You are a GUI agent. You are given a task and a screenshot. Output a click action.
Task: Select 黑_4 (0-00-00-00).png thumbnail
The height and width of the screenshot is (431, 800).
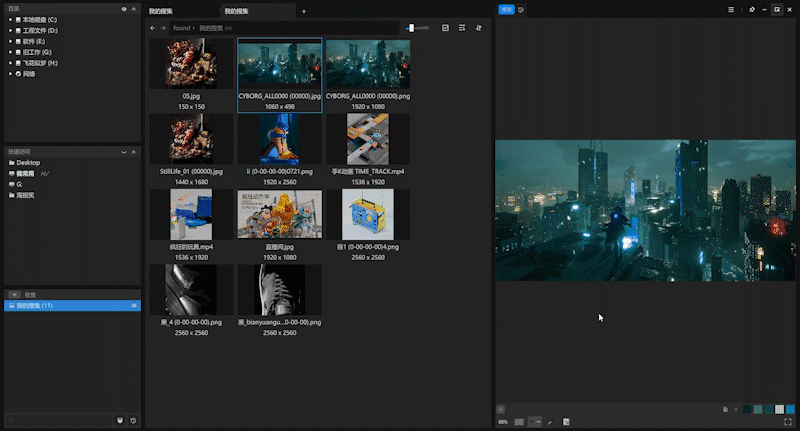click(x=191, y=290)
